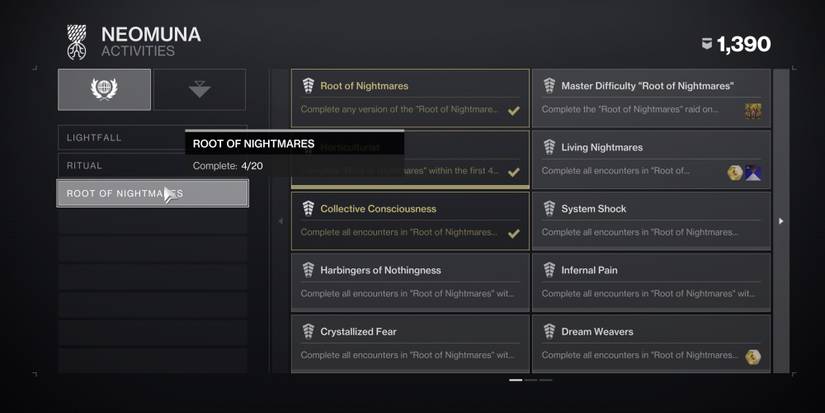
Task: Click the Root of Nightmares triumph checkmark
Action: tap(514, 111)
